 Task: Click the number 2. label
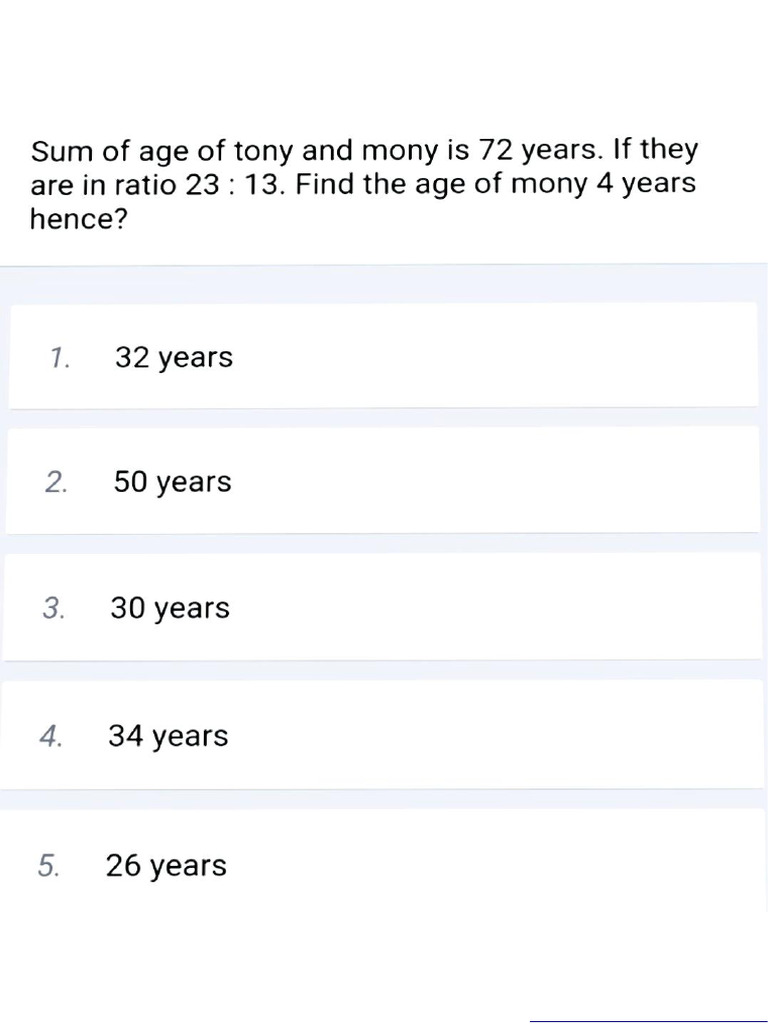(x=57, y=482)
